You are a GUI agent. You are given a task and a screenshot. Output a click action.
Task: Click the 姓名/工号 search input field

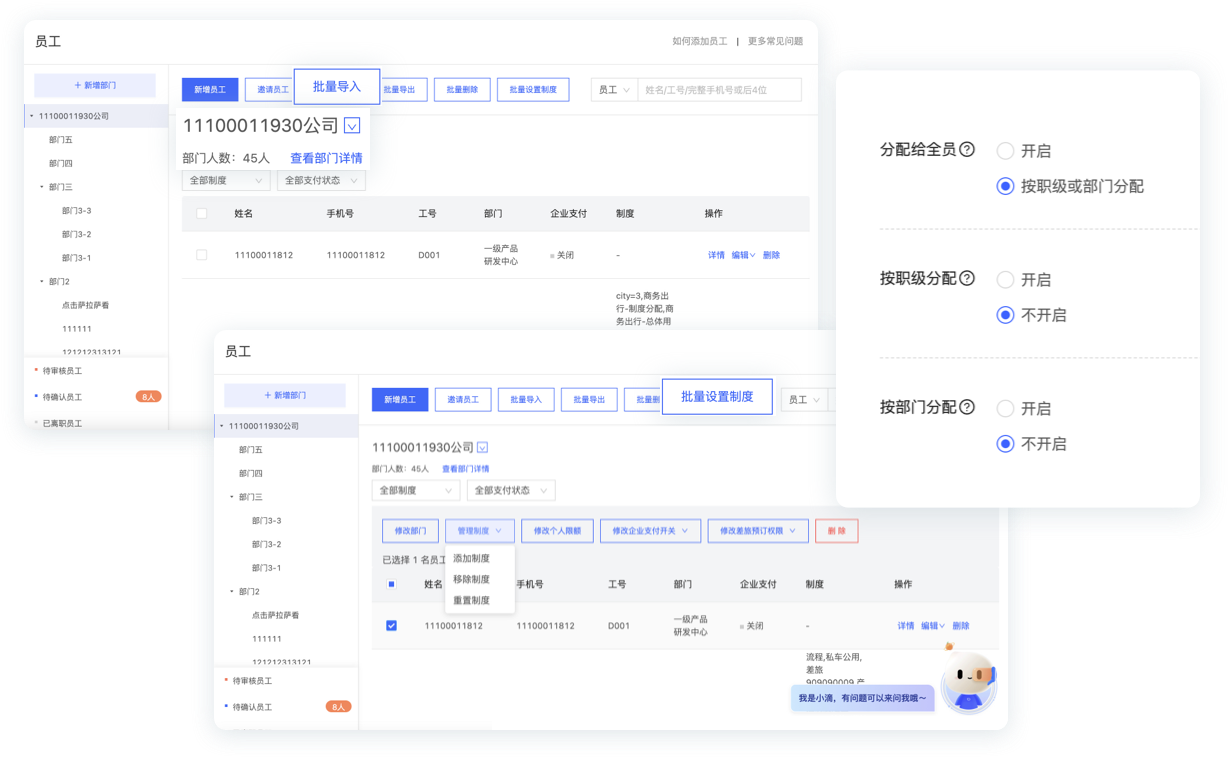click(x=720, y=90)
